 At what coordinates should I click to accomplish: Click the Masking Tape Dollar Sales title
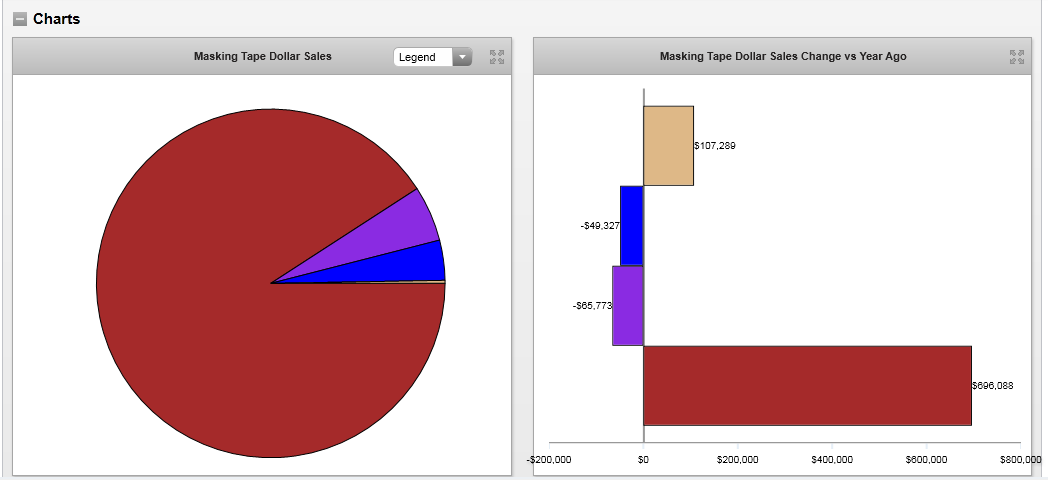pyautogui.click(x=262, y=57)
